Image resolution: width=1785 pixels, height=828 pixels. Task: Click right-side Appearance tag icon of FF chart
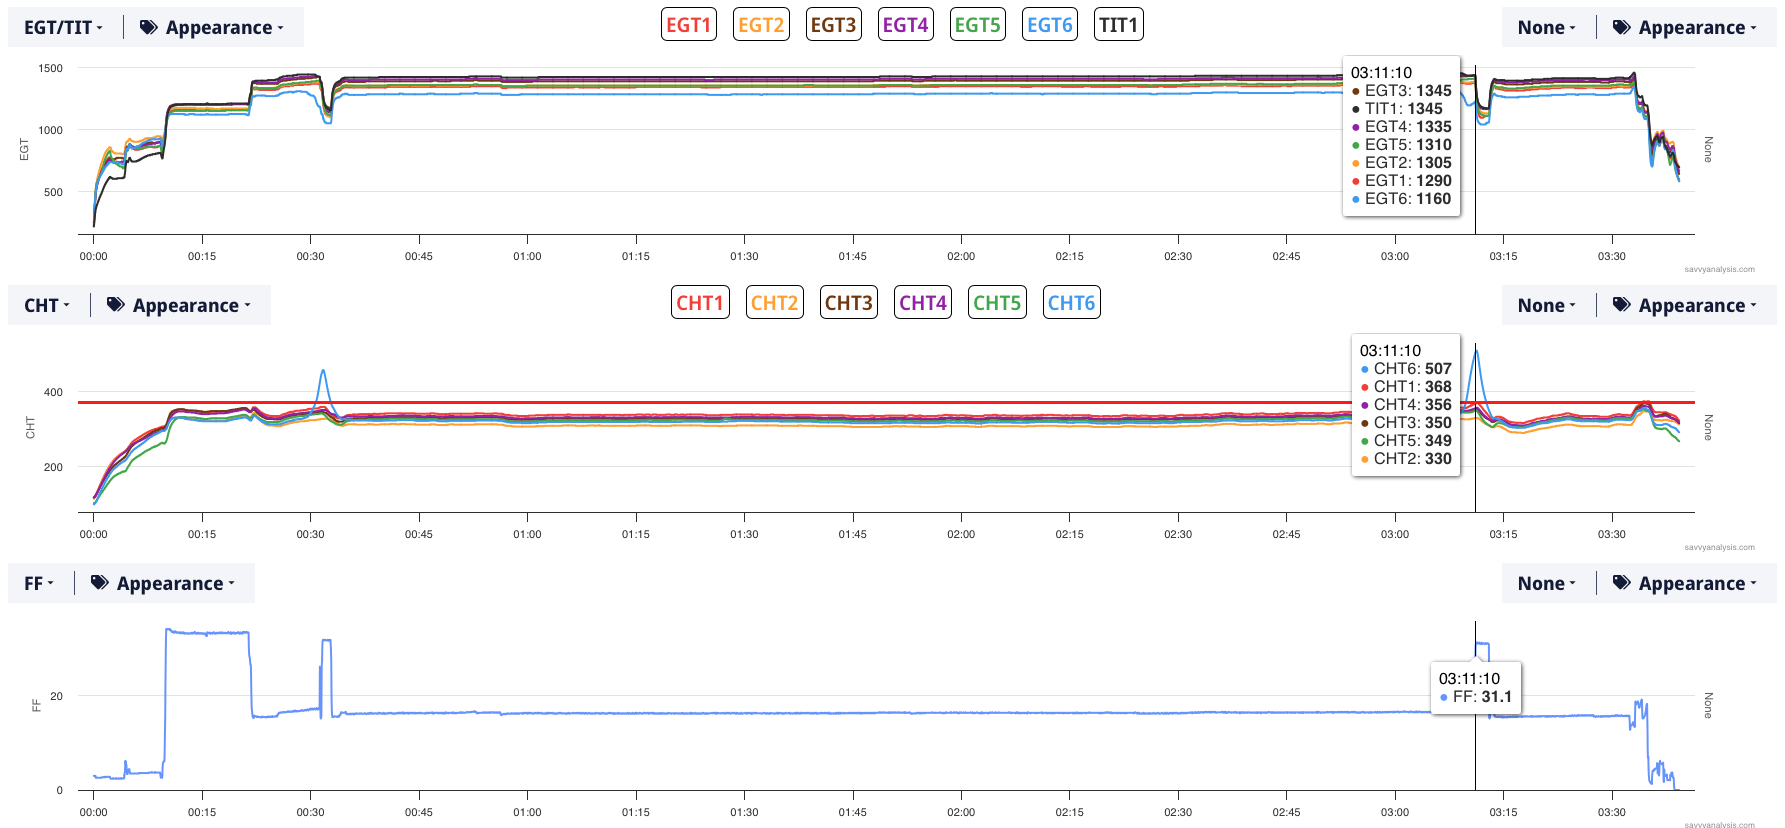(x=1622, y=584)
